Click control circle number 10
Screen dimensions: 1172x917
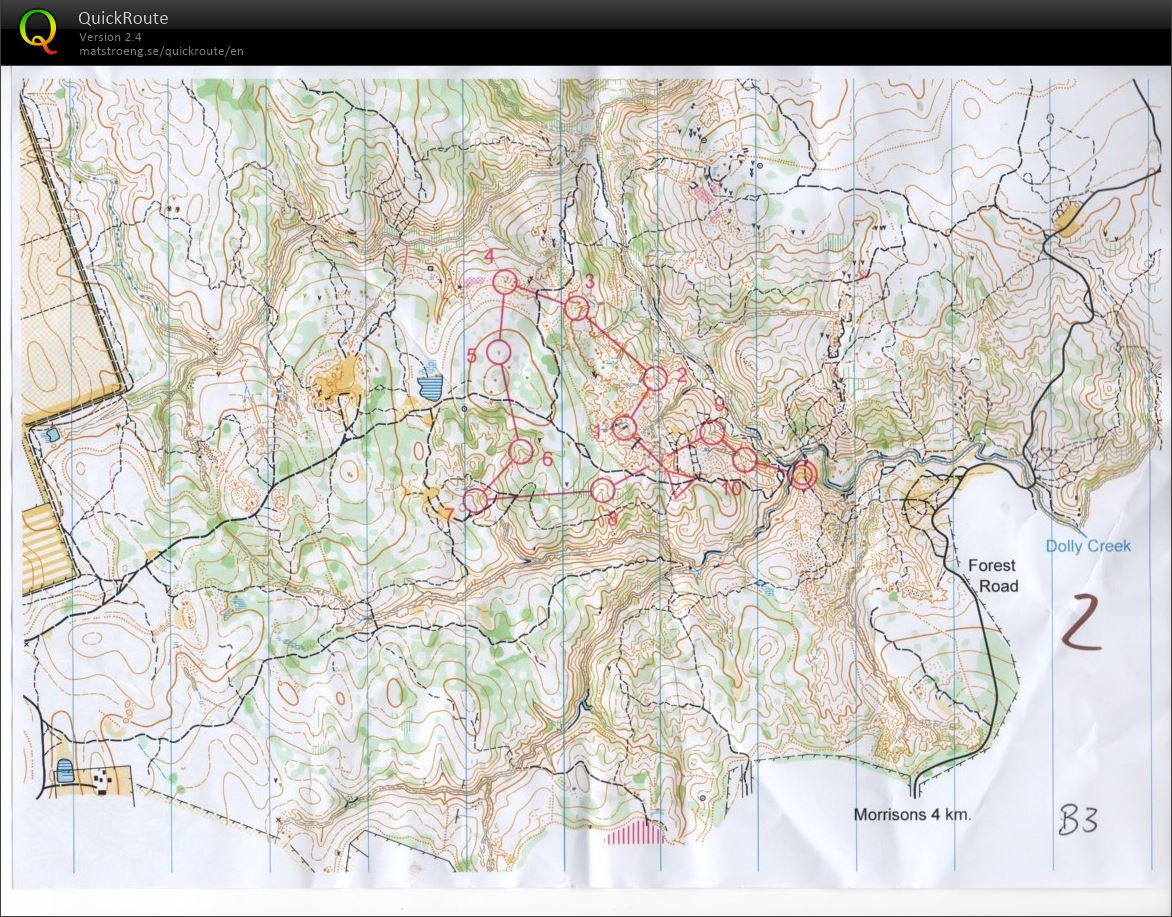pyautogui.click(x=744, y=460)
